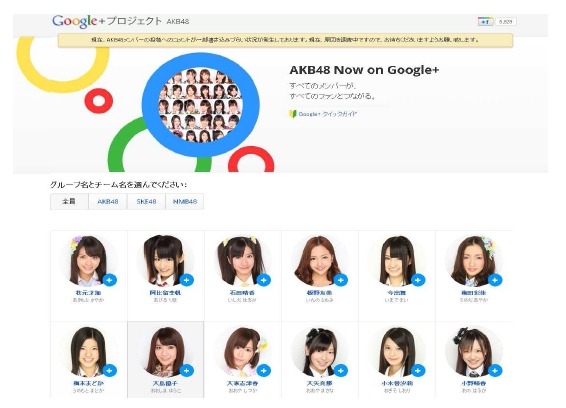Click 大矢真那's profile photo

[x=319, y=352]
